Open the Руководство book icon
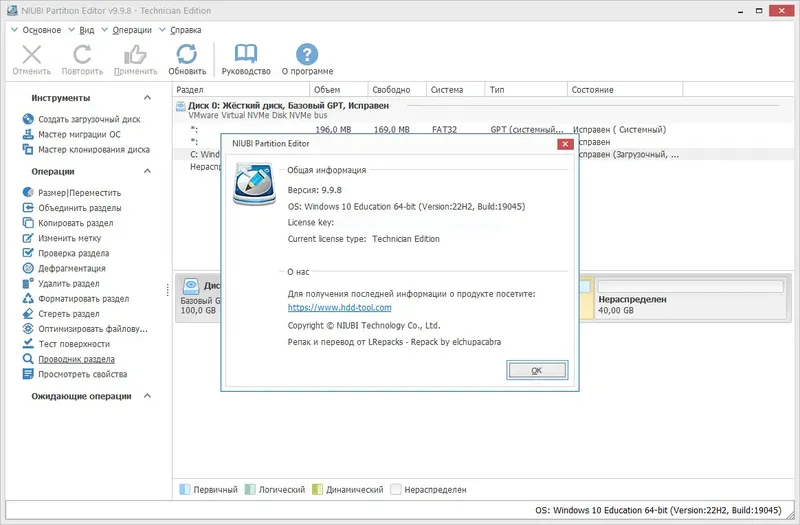 coord(246,55)
